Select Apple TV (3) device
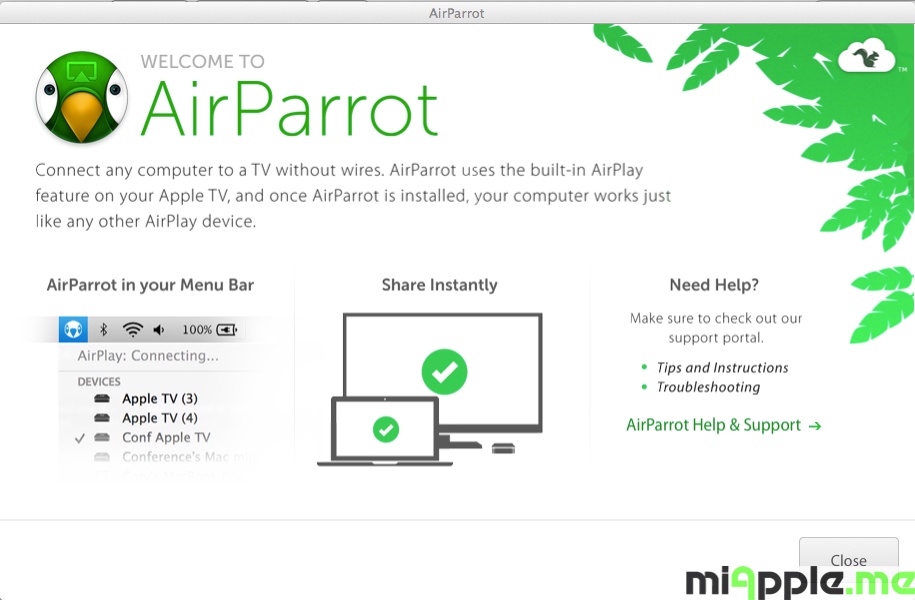Image resolution: width=915 pixels, height=600 pixels. pos(159,398)
